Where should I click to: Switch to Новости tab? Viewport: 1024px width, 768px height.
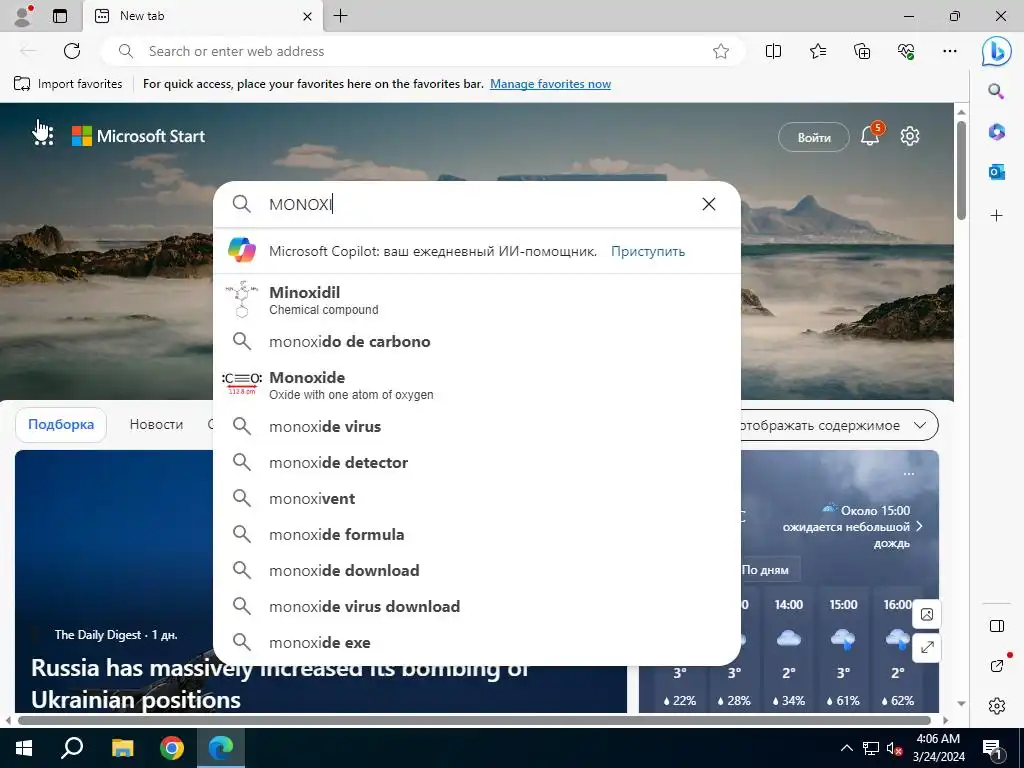point(156,424)
